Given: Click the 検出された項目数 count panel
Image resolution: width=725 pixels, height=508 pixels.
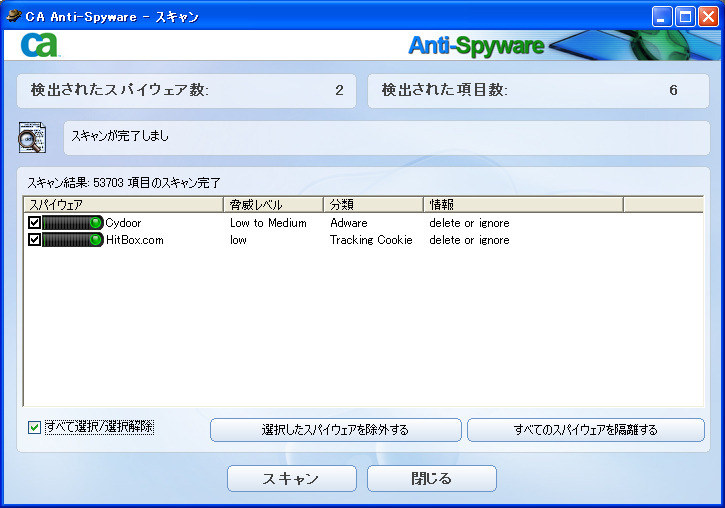Looking at the screenshot, I should click(x=538, y=91).
